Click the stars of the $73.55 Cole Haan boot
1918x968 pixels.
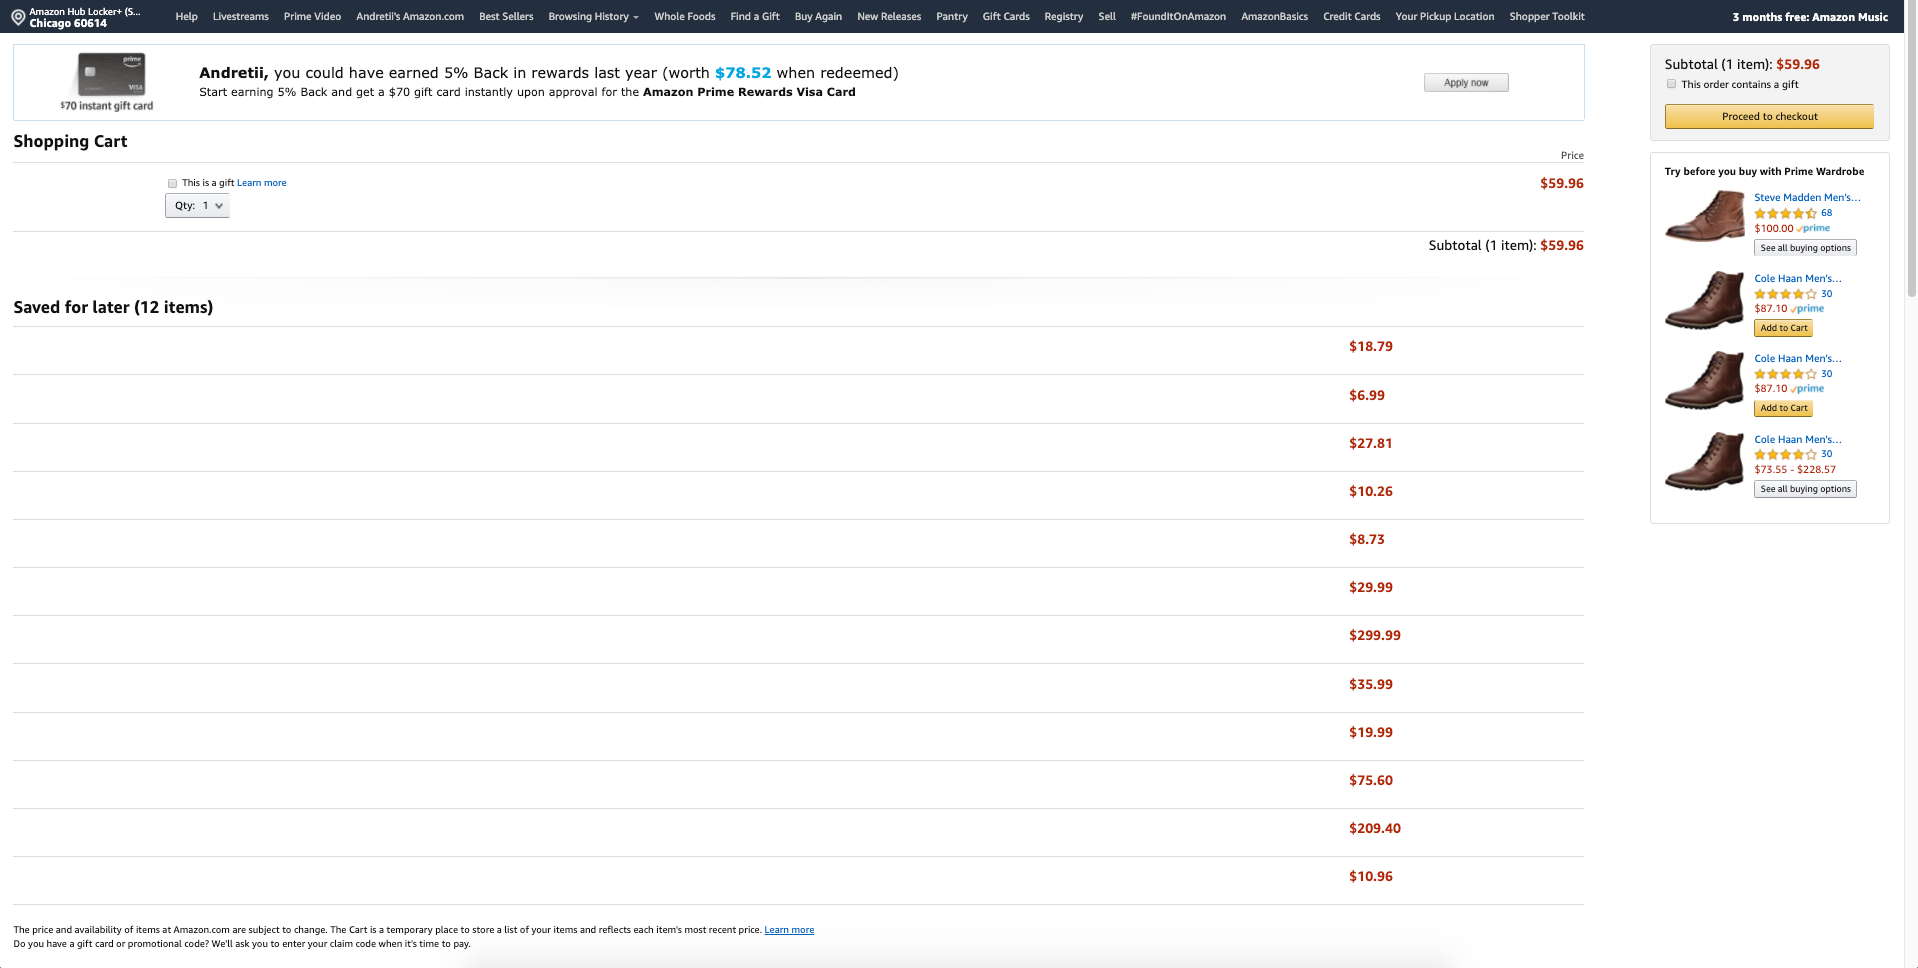tap(1785, 454)
